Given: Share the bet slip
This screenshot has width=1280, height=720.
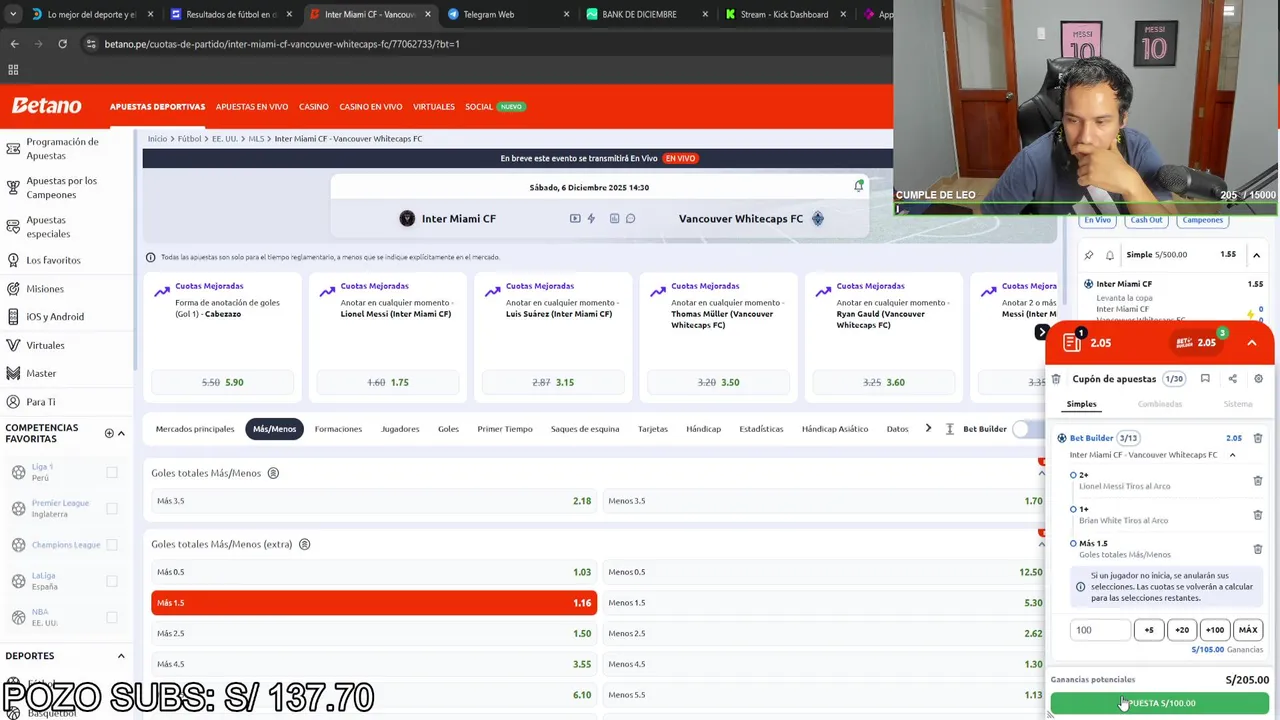Looking at the screenshot, I should point(1232,379).
